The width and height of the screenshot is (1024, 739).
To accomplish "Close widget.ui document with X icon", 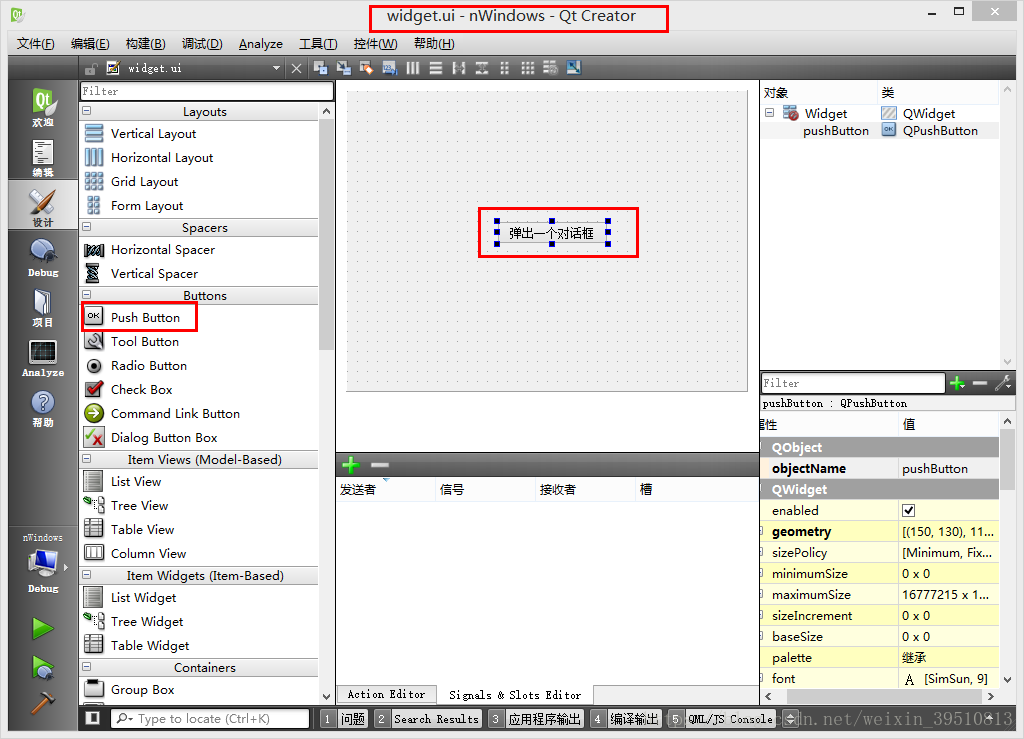I will click(296, 69).
